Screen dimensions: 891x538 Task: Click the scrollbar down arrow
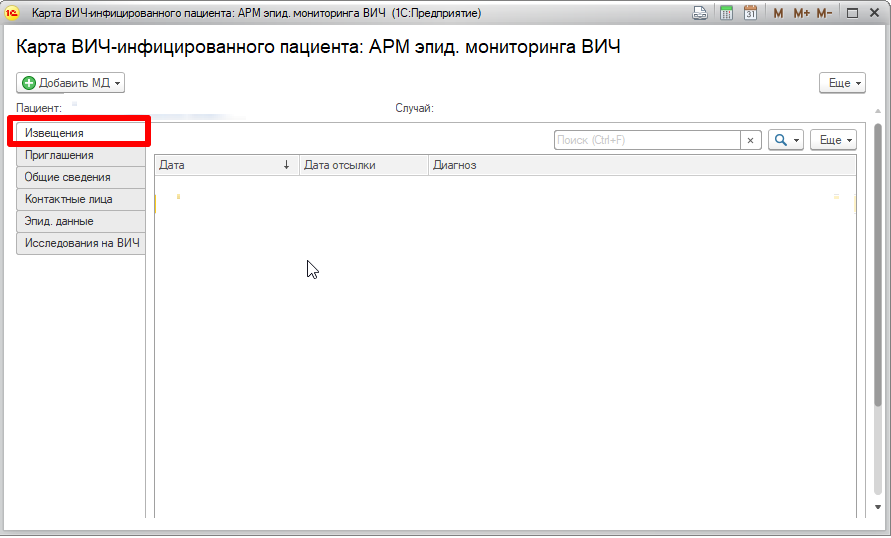[878, 507]
